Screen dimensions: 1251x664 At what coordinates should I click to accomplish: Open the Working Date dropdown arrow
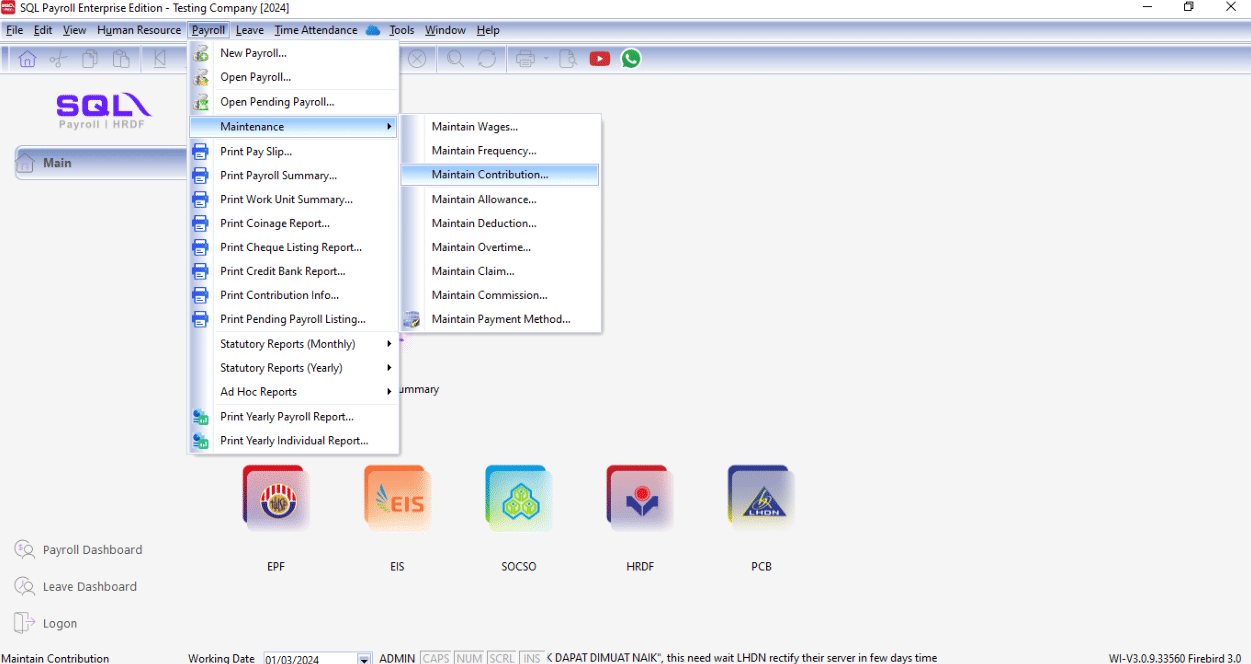[364, 658]
